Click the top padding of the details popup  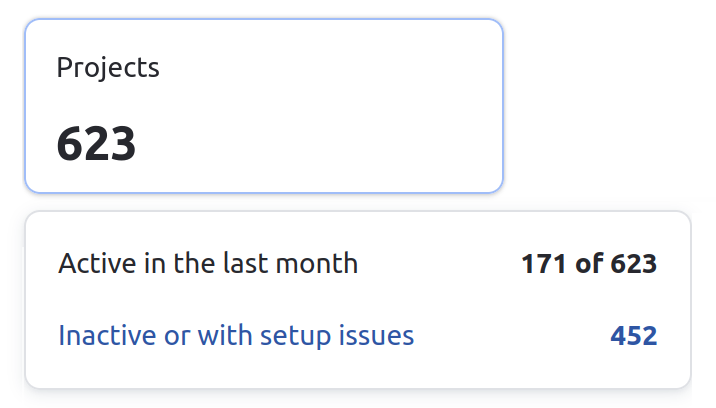(x=358, y=226)
